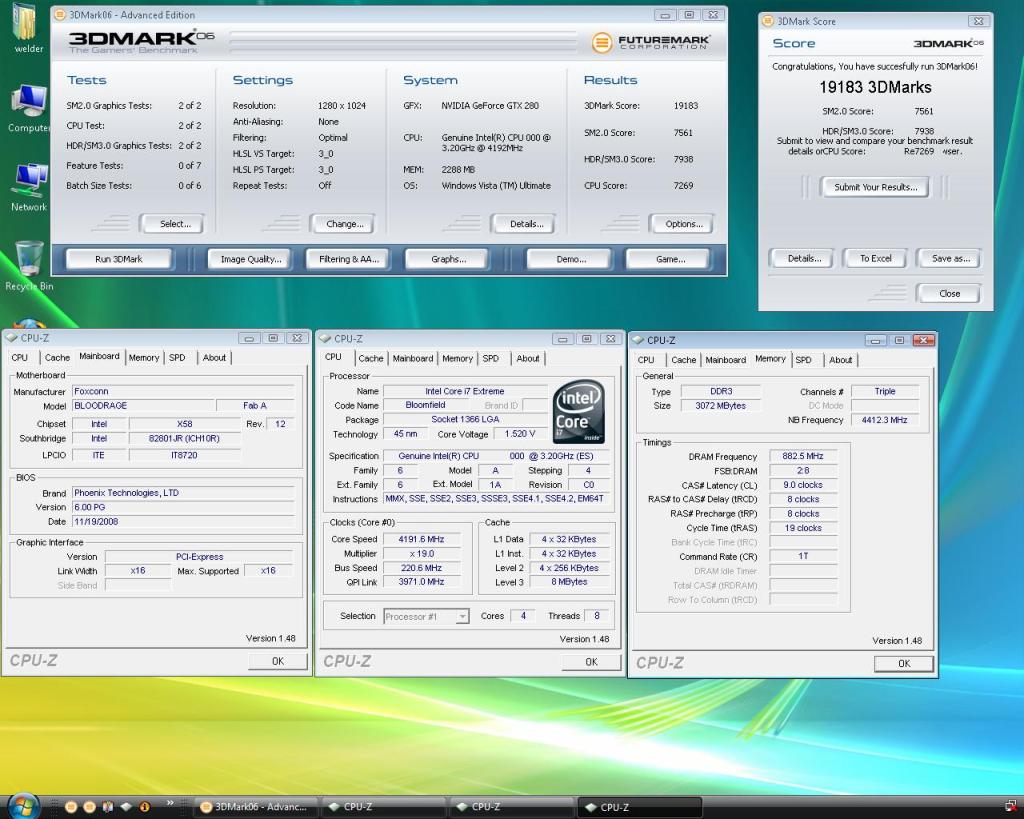
Task: Open the Network desktop icon
Action: [29, 188]
